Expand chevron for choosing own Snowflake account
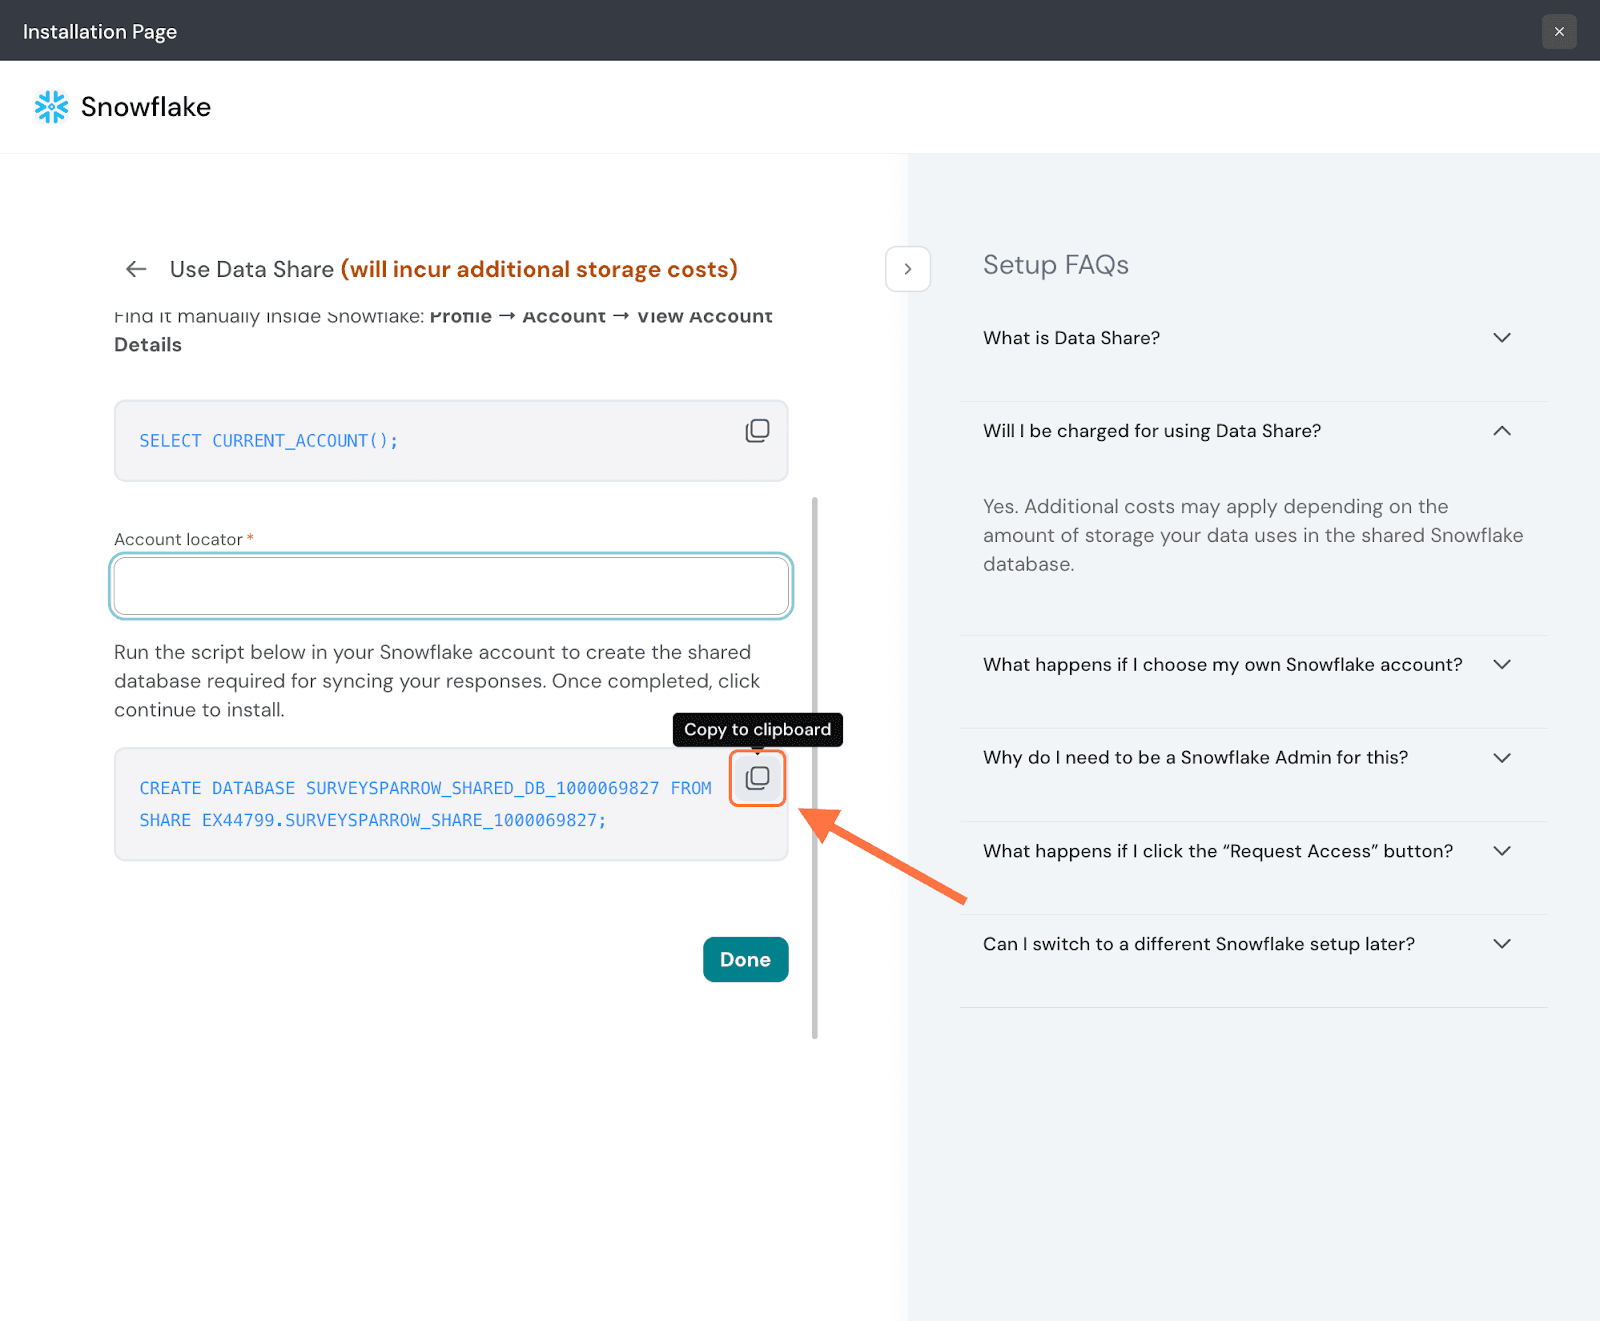1600x1321 pixels. coord(1501,665)
